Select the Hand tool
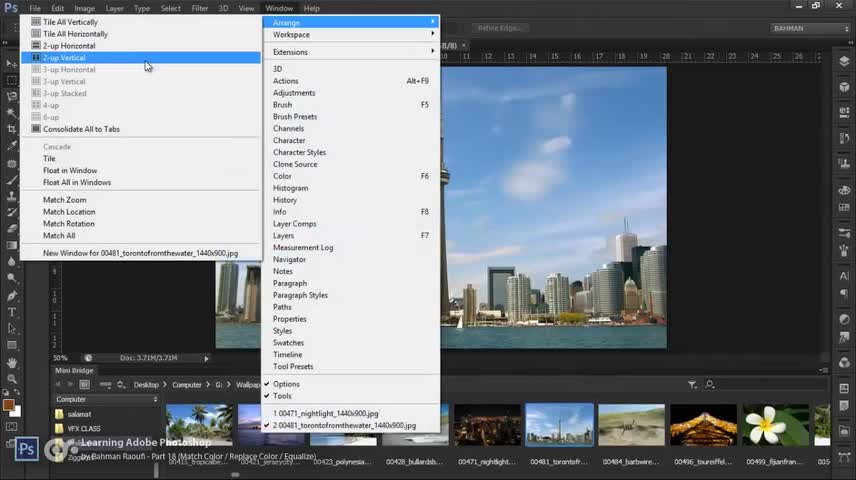The width and height of the screenshot is (856, 480). (x=12, y=363)
